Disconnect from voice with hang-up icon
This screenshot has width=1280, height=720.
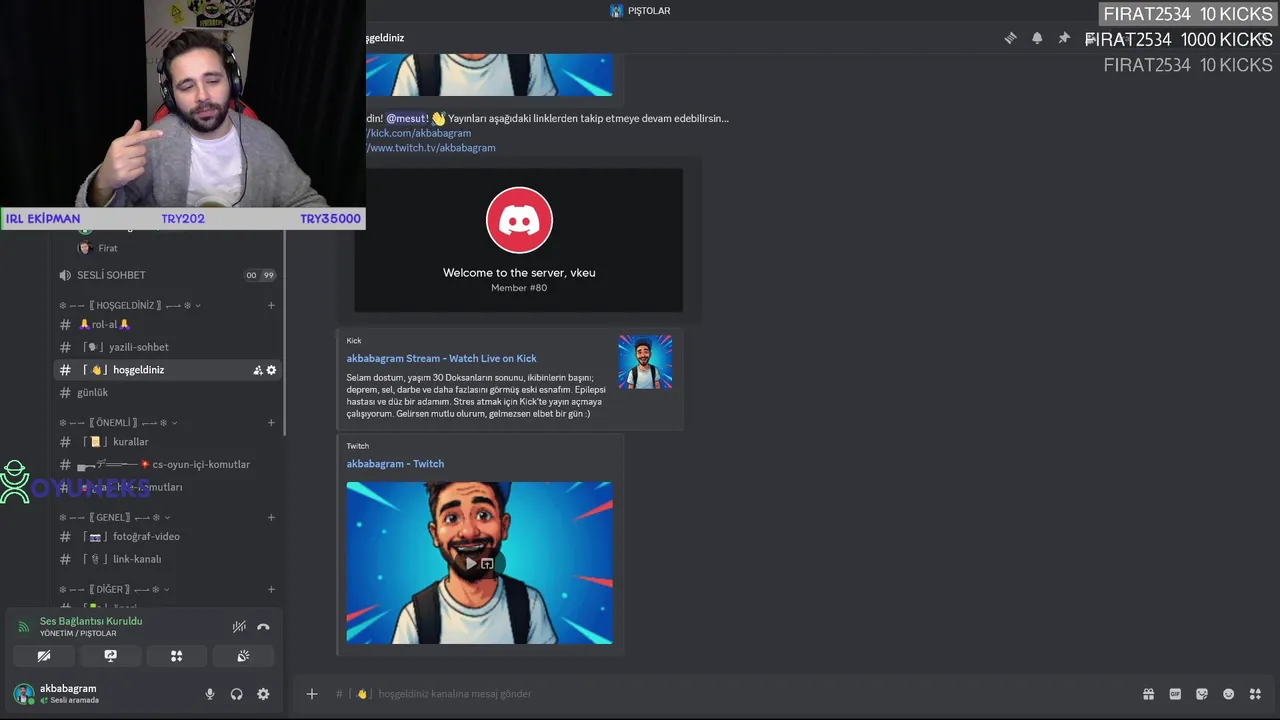tap(263, 627)
